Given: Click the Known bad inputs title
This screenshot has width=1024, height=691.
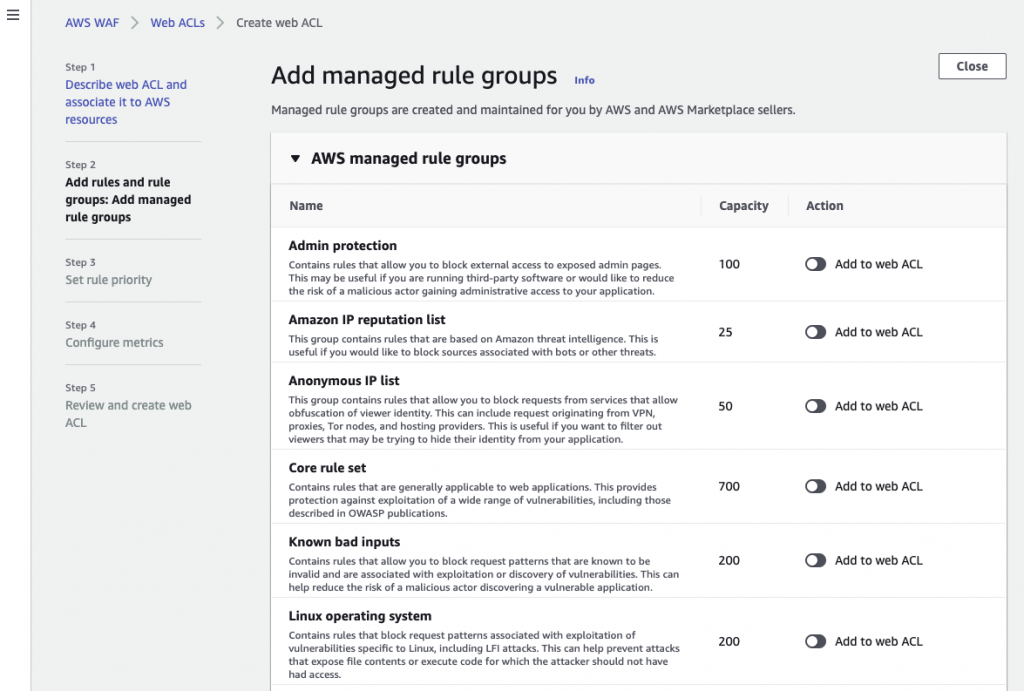Looking at the screenshot, I should coord(344,542).
